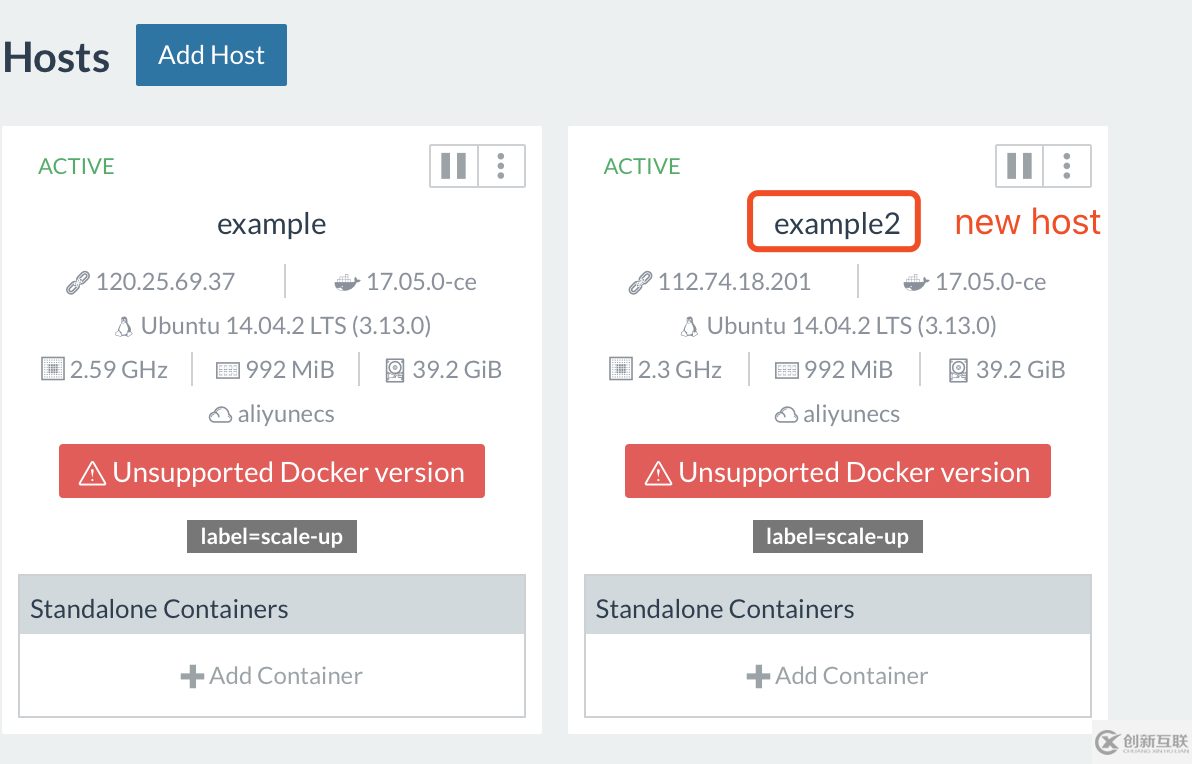Screen dimensions: 1192x764
Task: Open more actions menu for example host
Action: pos(501,166)
